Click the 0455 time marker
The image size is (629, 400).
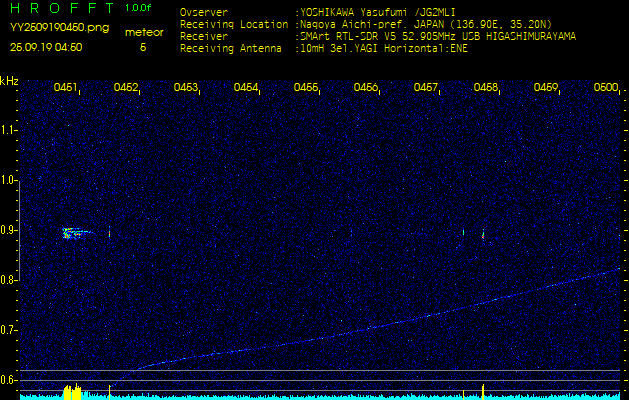click(x=306, y=88)
